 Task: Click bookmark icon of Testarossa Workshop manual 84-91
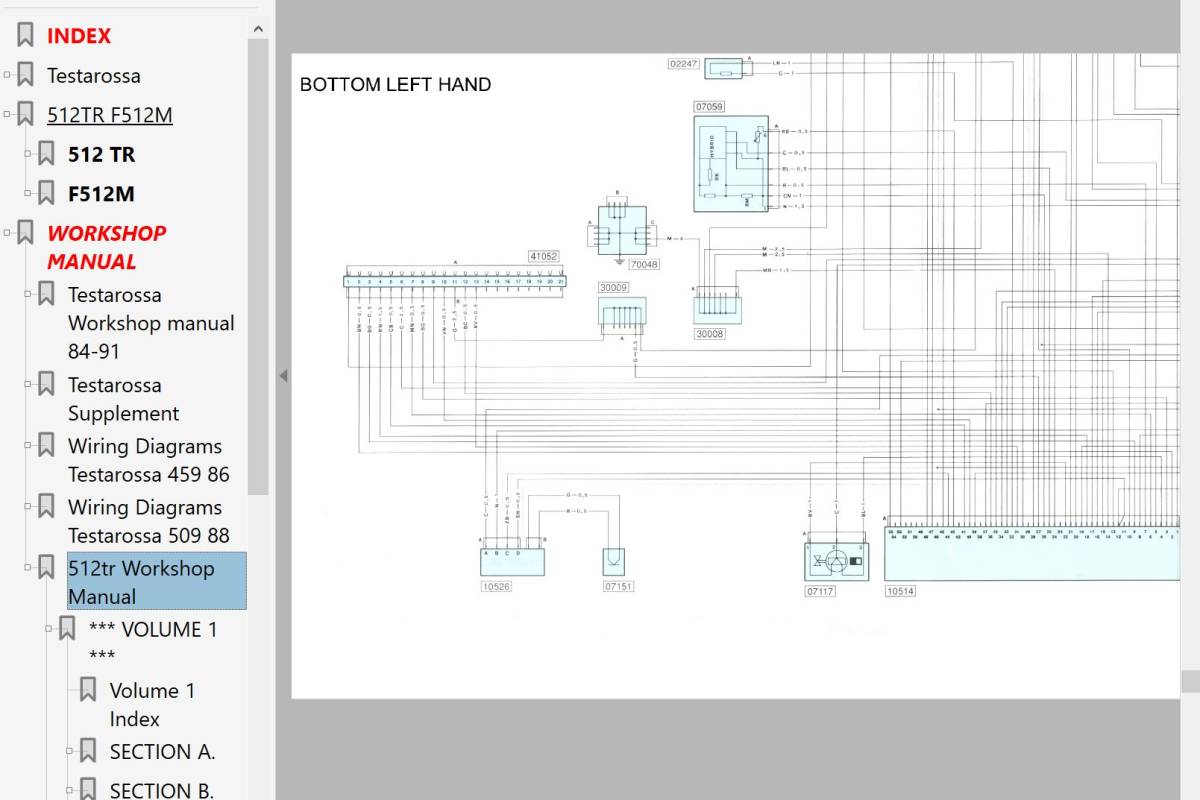[x=46, y=294]
